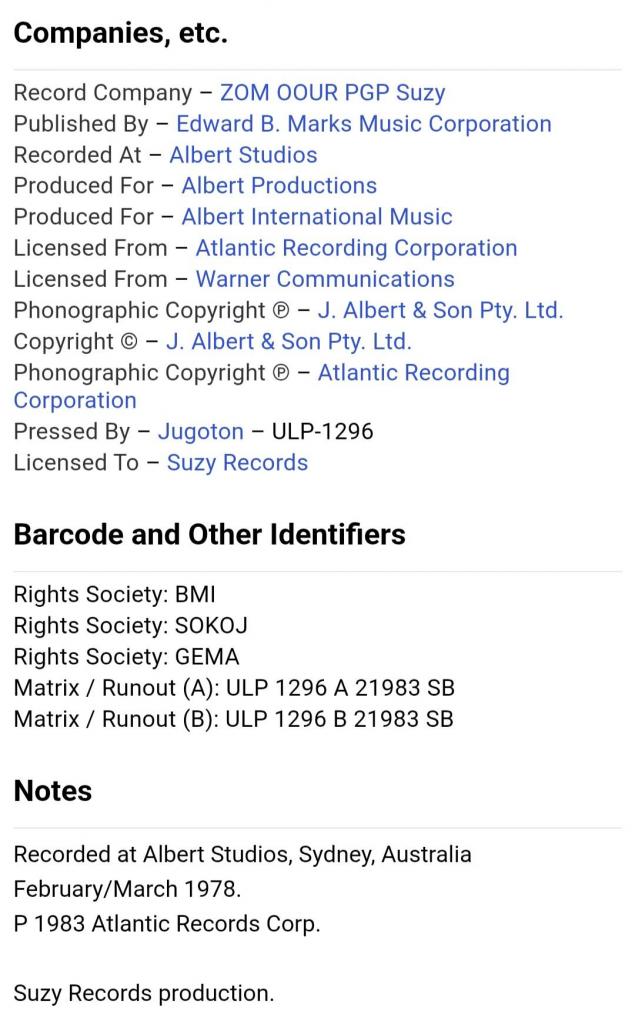Open the Suzy Records link
This screenshot has height=1024, width=635.
pyautogui.click(x=237, y=463)
